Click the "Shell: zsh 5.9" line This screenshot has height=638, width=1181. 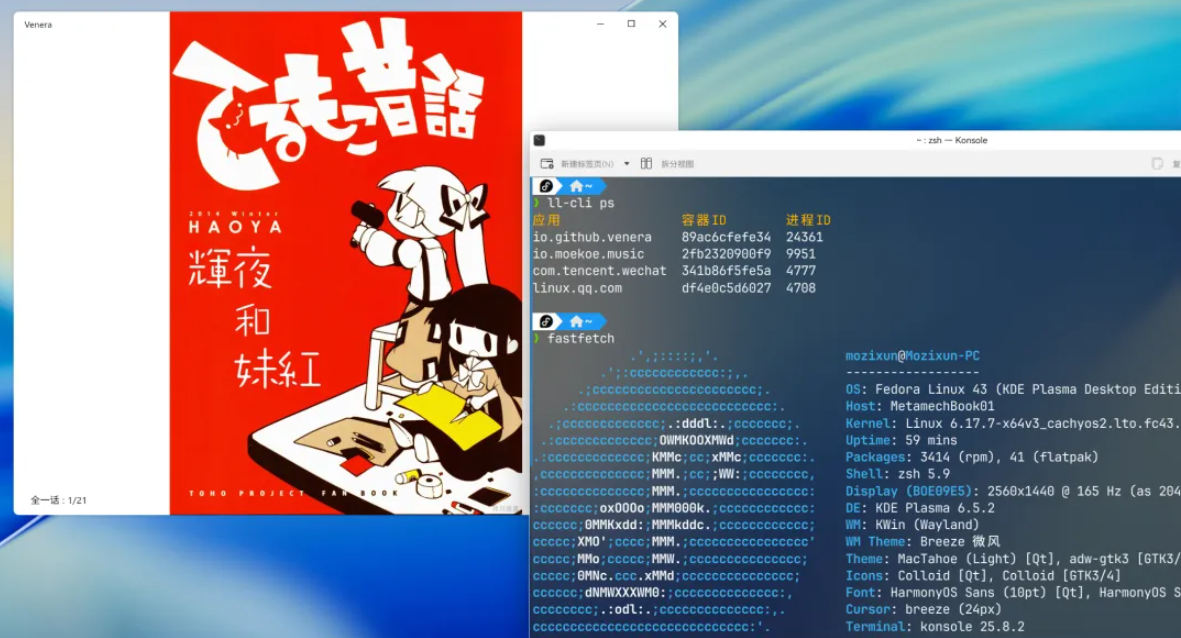tap(898, 475)
